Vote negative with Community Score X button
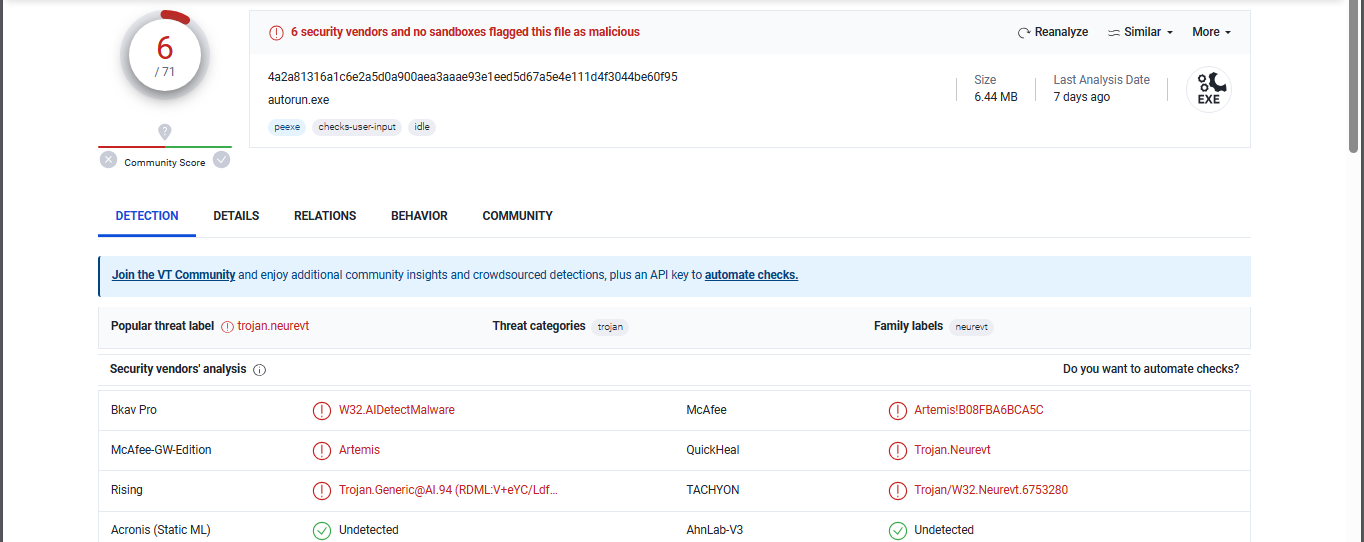The height and width of the screenshot is (542, 1364). tap(108, 160)
